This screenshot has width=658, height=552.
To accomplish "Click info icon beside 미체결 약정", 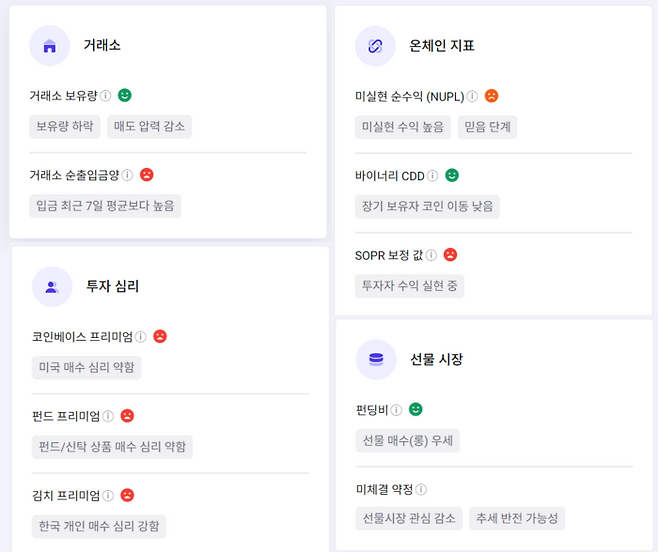I will [x=421, y=490].
